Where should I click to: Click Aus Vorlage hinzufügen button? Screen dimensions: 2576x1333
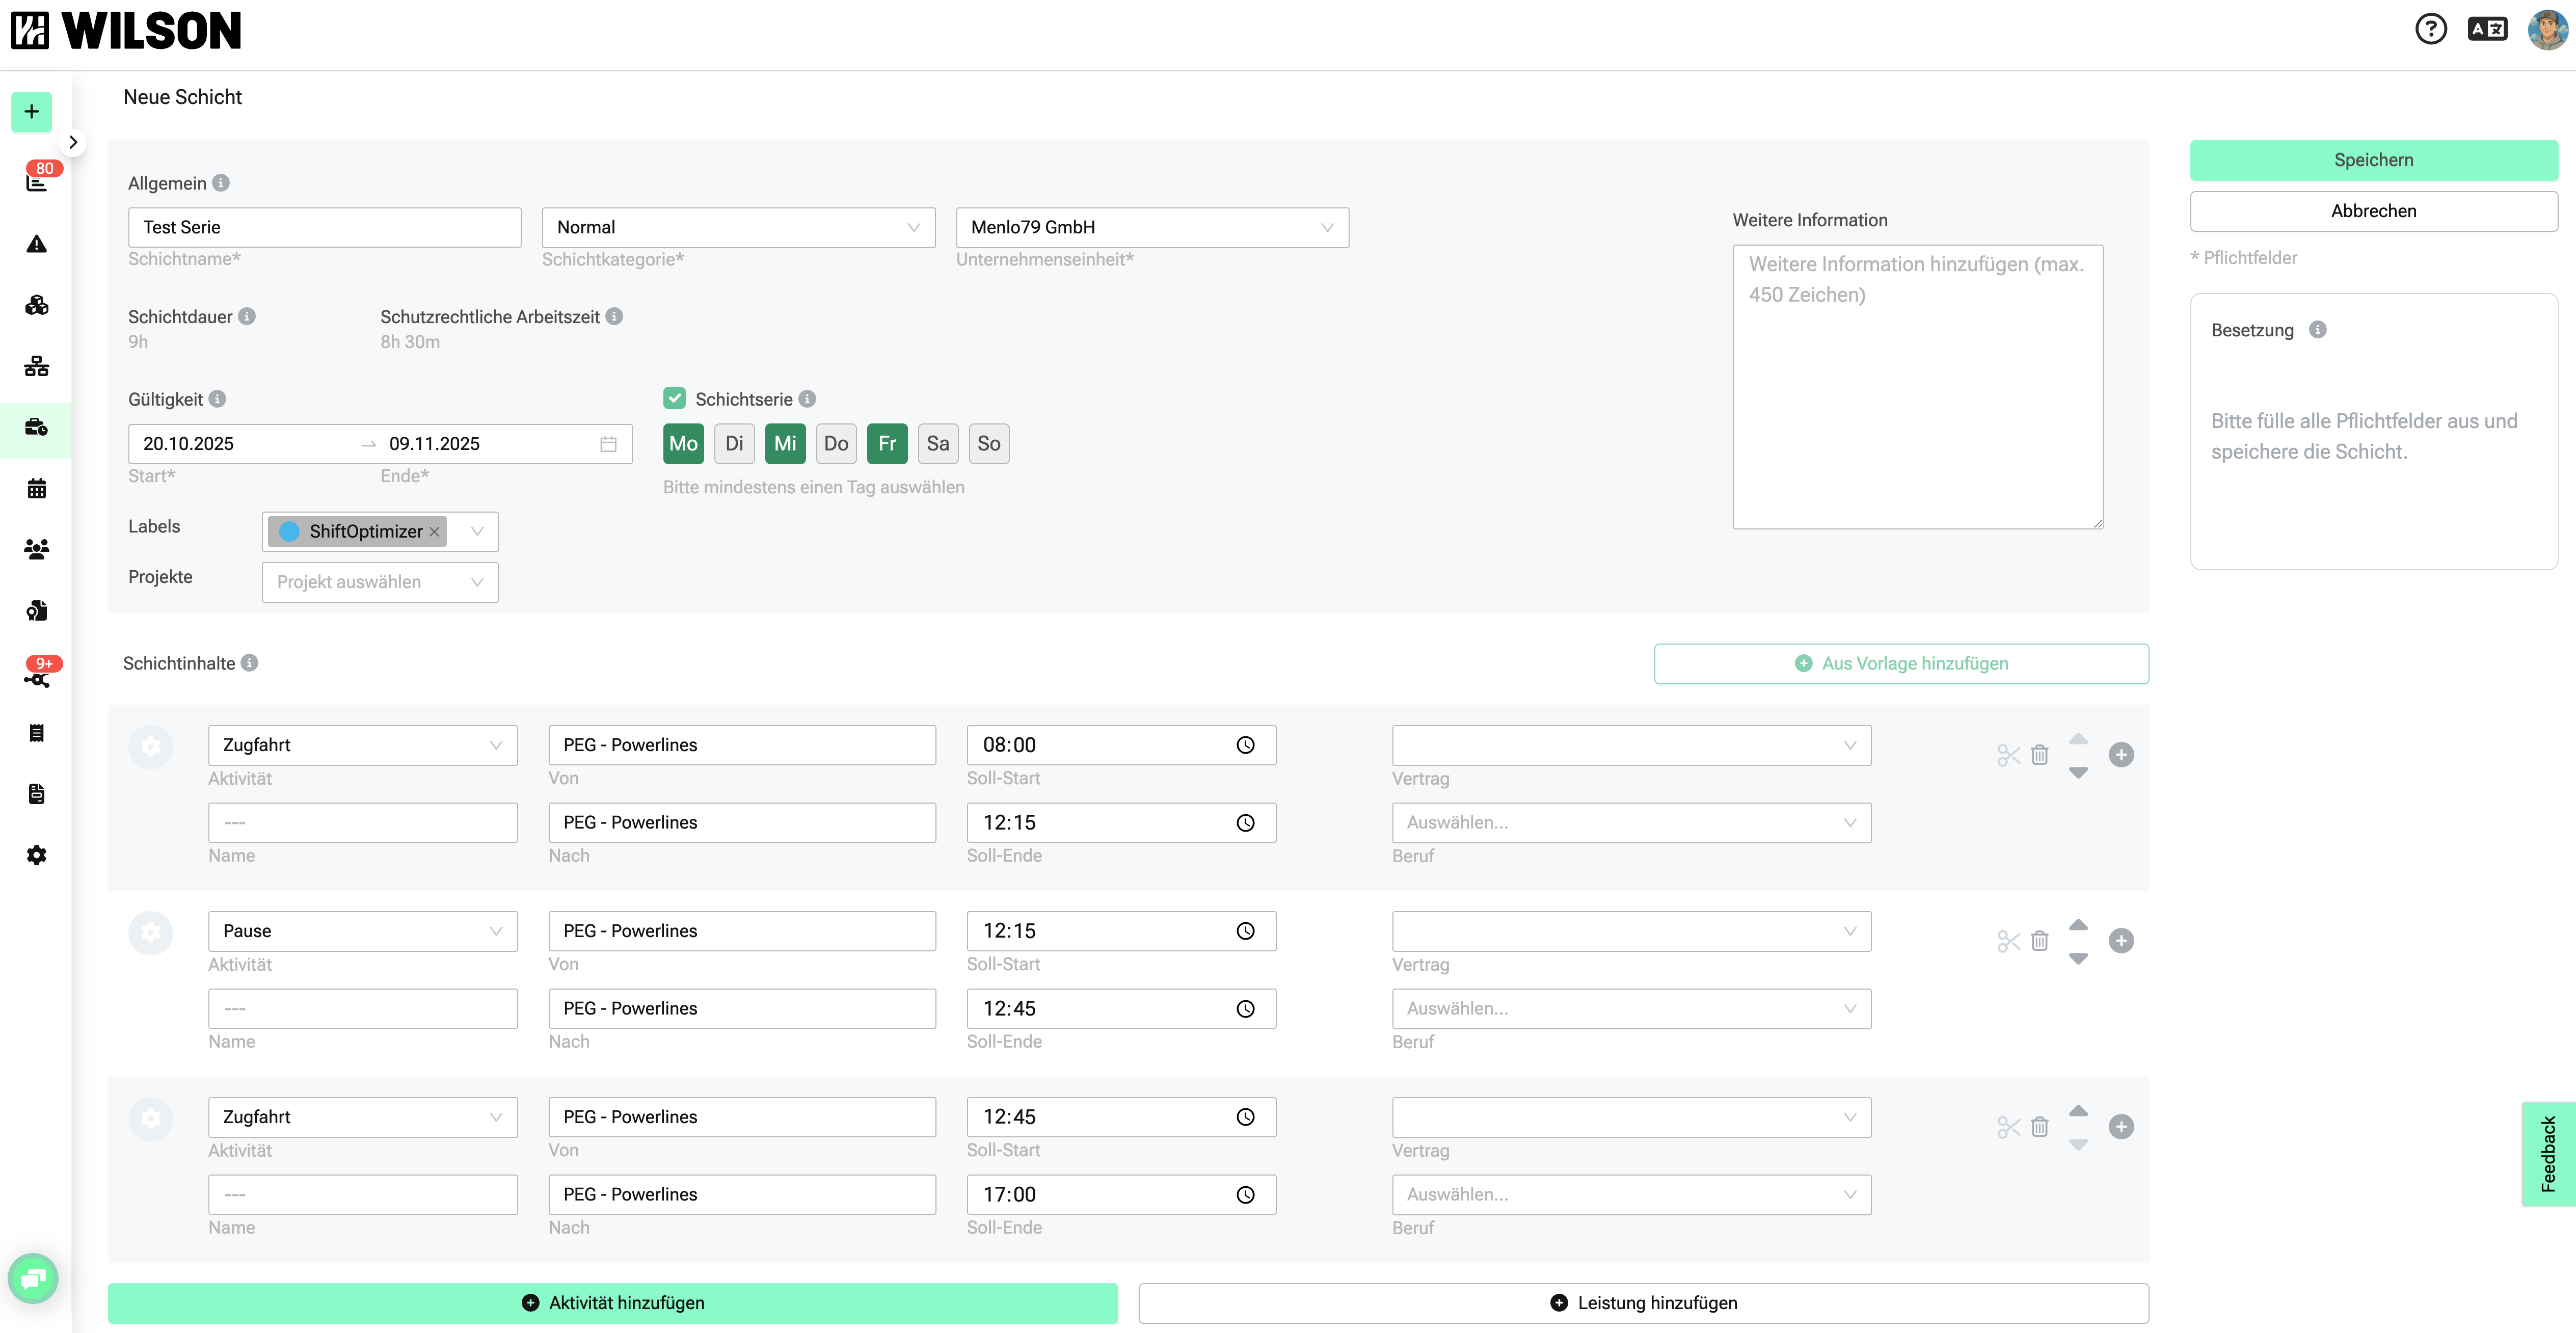[x=1901, y=664]
